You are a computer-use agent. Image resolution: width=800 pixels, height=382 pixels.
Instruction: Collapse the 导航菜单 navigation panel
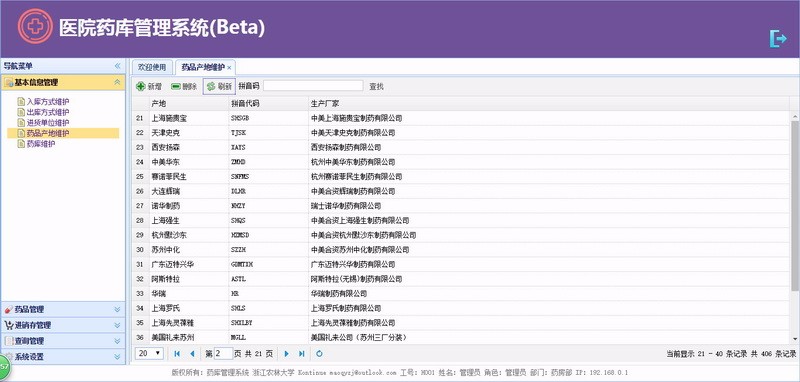point(117,66)
